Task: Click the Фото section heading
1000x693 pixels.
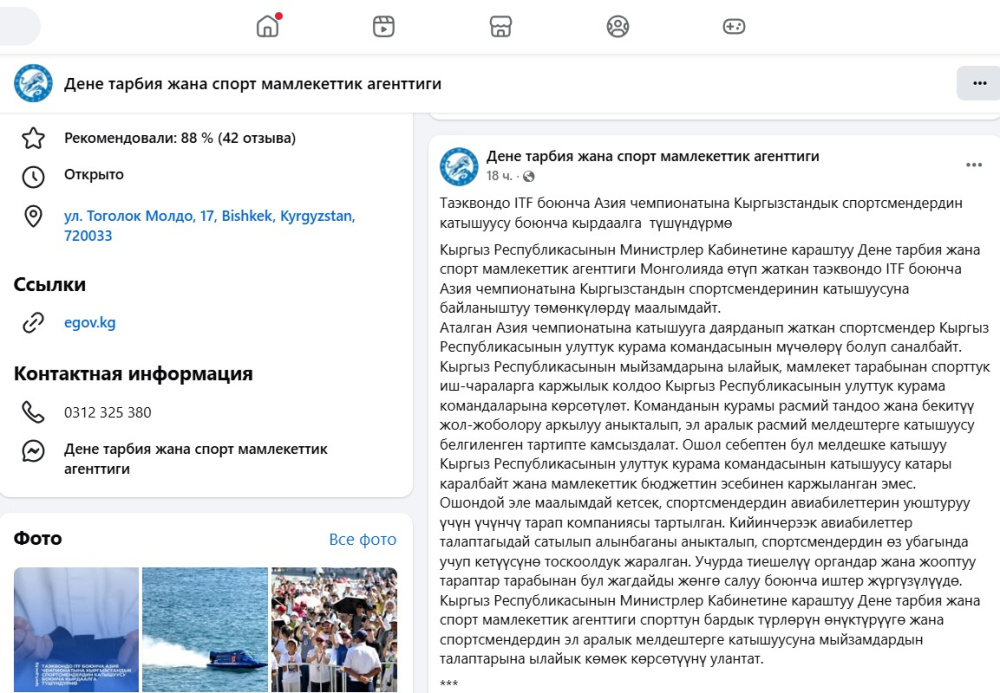Action: click(x=38, y=539)
